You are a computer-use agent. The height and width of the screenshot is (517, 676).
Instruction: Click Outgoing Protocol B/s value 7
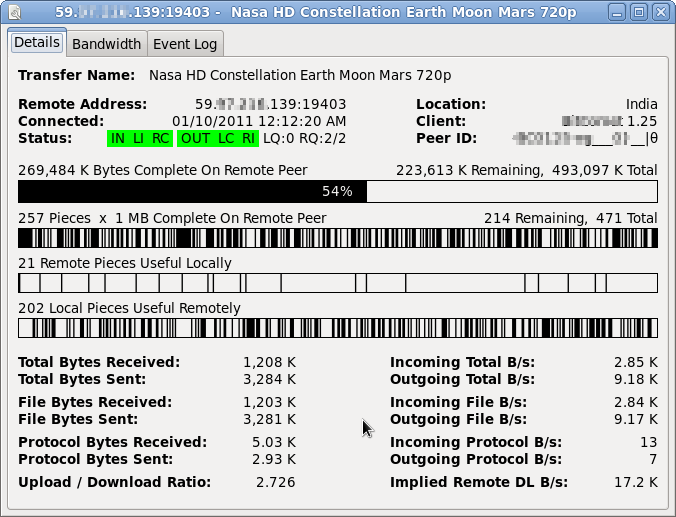(x=653, y=459)
